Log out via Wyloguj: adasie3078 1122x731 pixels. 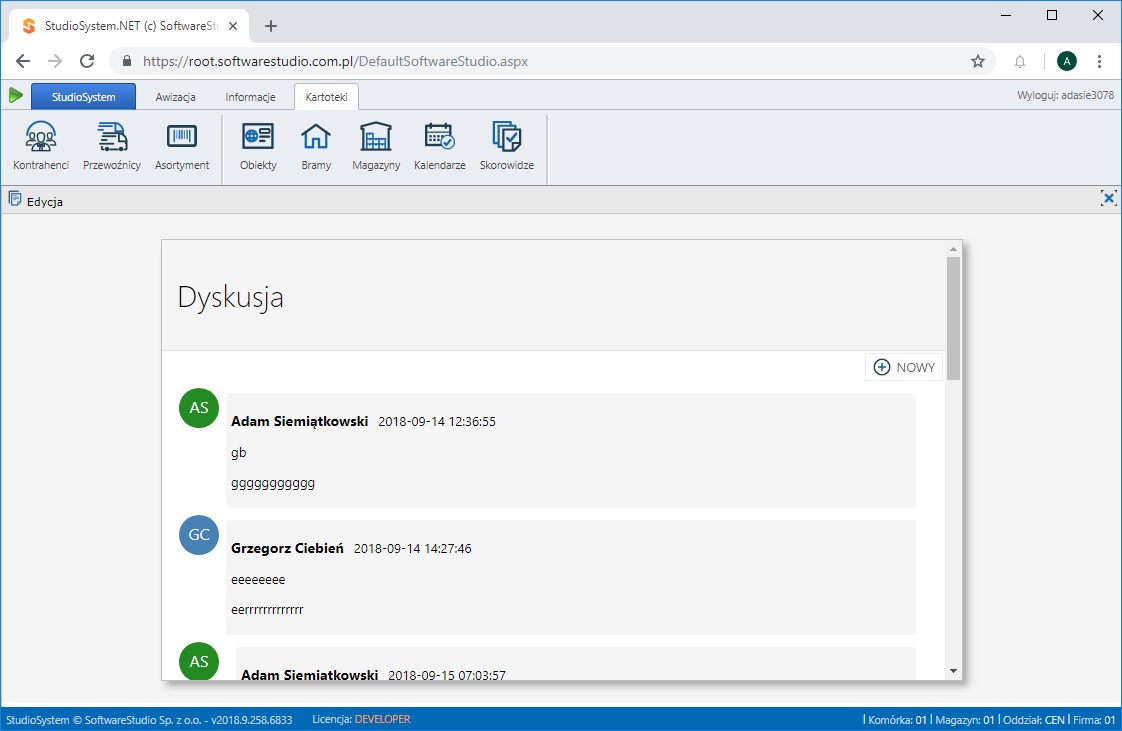(x=1065, y=95)
